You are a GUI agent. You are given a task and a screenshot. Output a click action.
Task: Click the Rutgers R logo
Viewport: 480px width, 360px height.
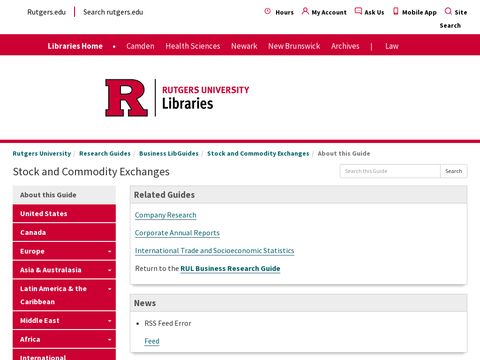click(126, 98)
